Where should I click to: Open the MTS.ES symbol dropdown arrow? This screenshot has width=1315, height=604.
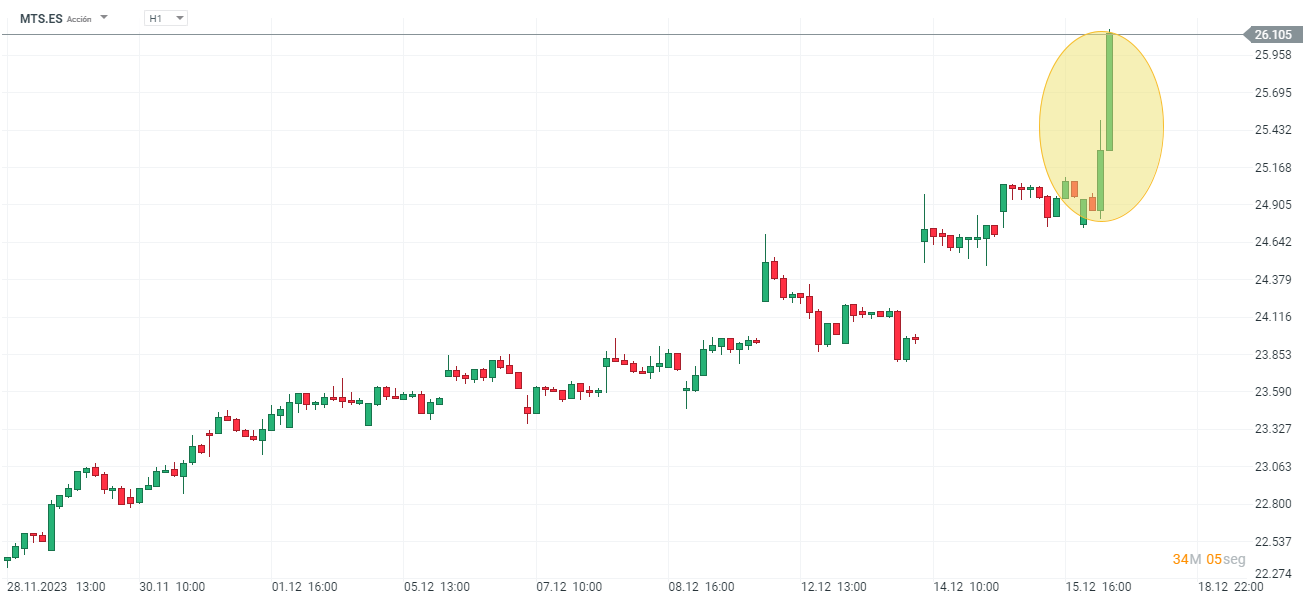click(104, 18)
